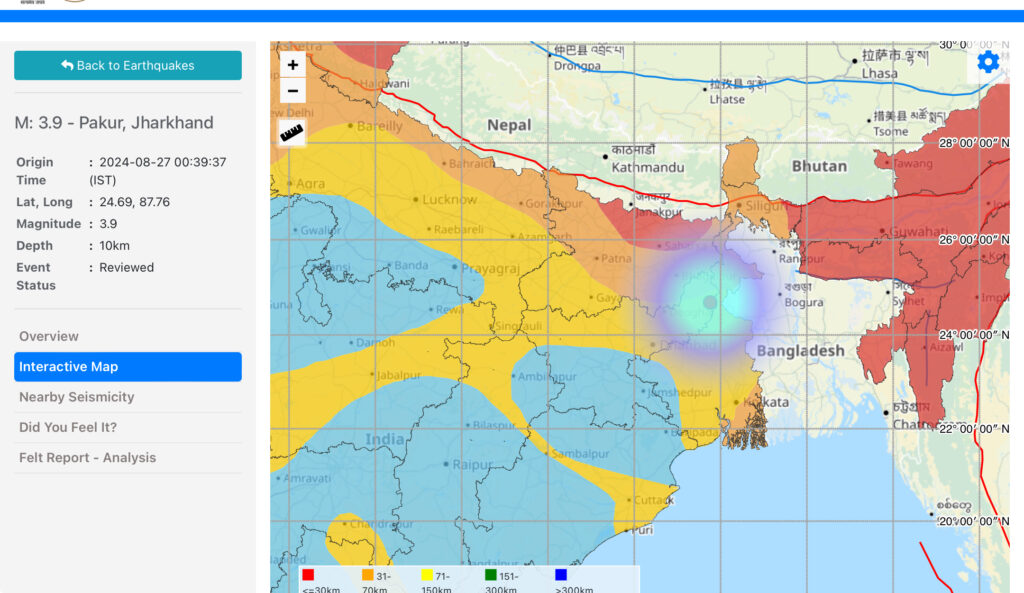
Task: Click origin time value 2024-08-27 00:39:37
Action: pos(163,162)
